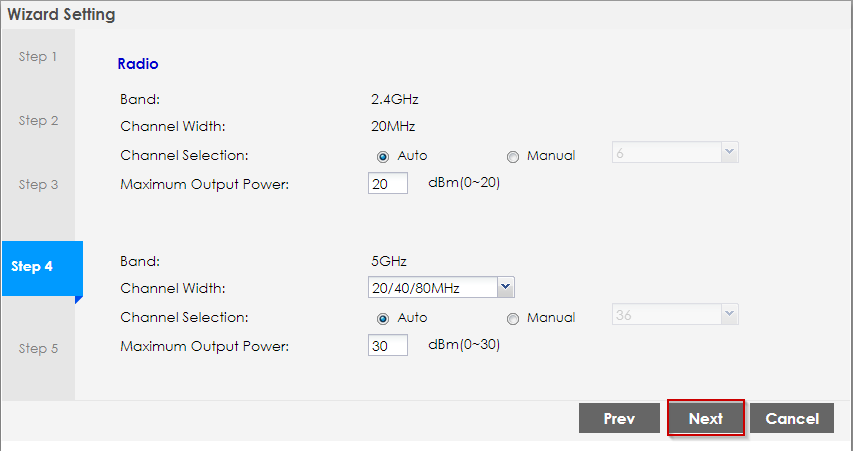This screenshot has width=853, height=451.
Task: Click the 5GHz channel width dropdown arrow
Action: click(505, 288)
